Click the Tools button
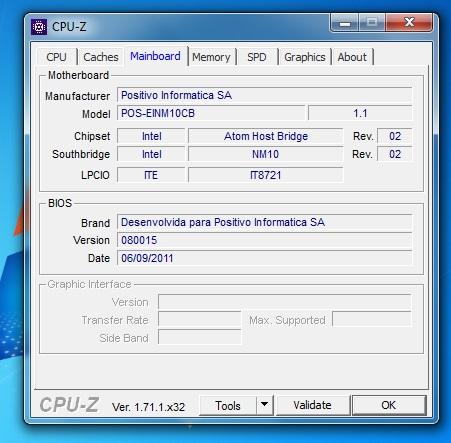Screen dimensions: 451x443 tap(228, 405)
